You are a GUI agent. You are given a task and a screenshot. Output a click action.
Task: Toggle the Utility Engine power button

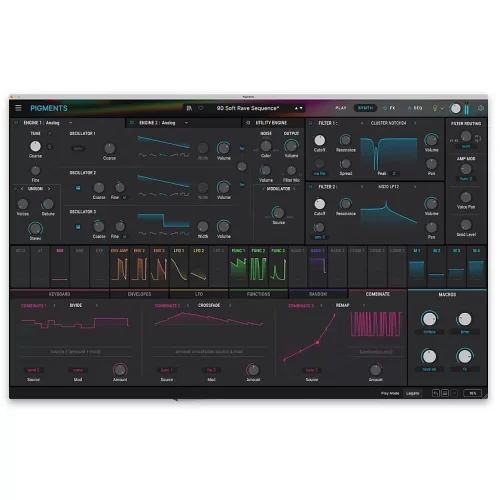(x=248, y=123)
